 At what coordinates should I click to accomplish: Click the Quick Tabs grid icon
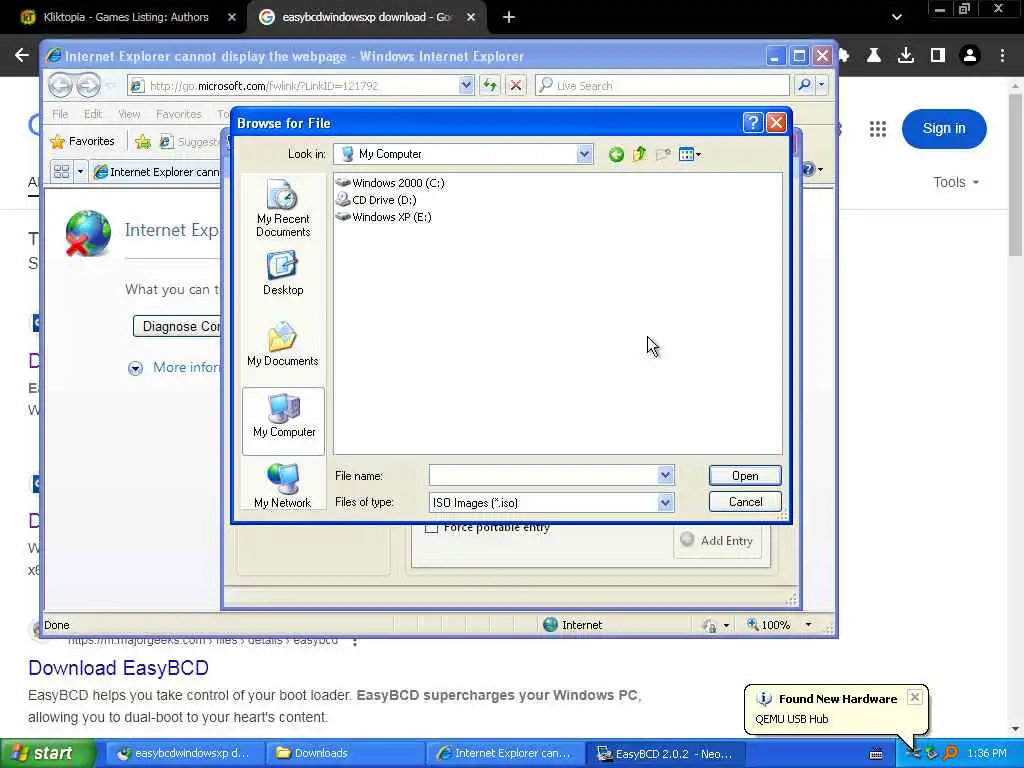tap(61, 172)
